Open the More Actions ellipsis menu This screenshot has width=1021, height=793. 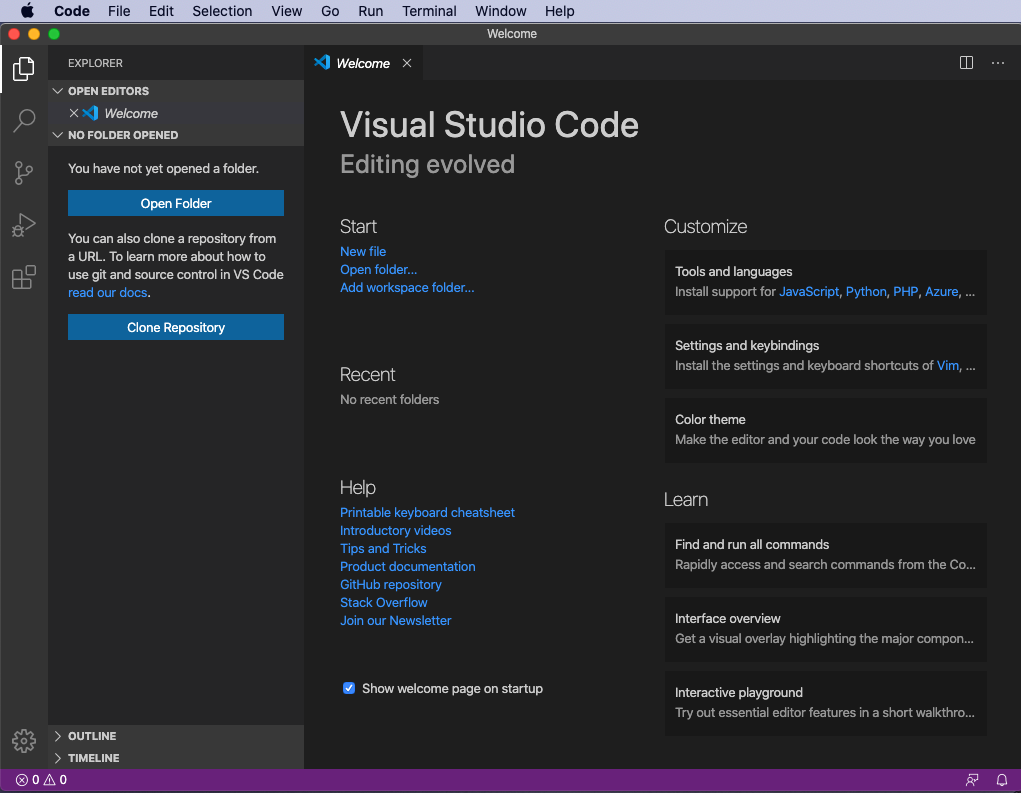click(997, 63)
